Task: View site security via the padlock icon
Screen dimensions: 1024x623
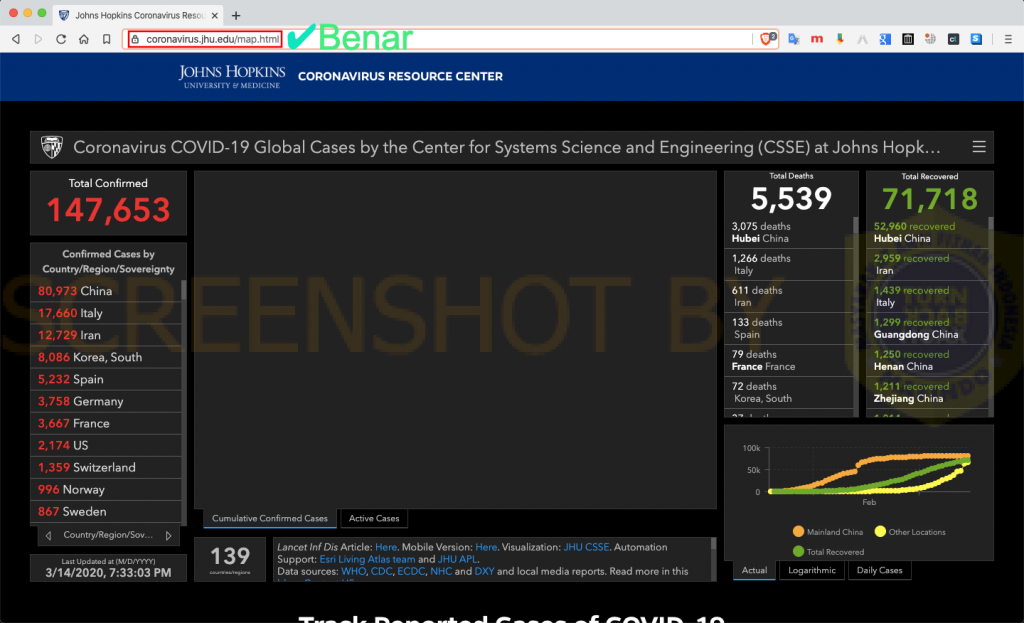Action: [135, 39]
